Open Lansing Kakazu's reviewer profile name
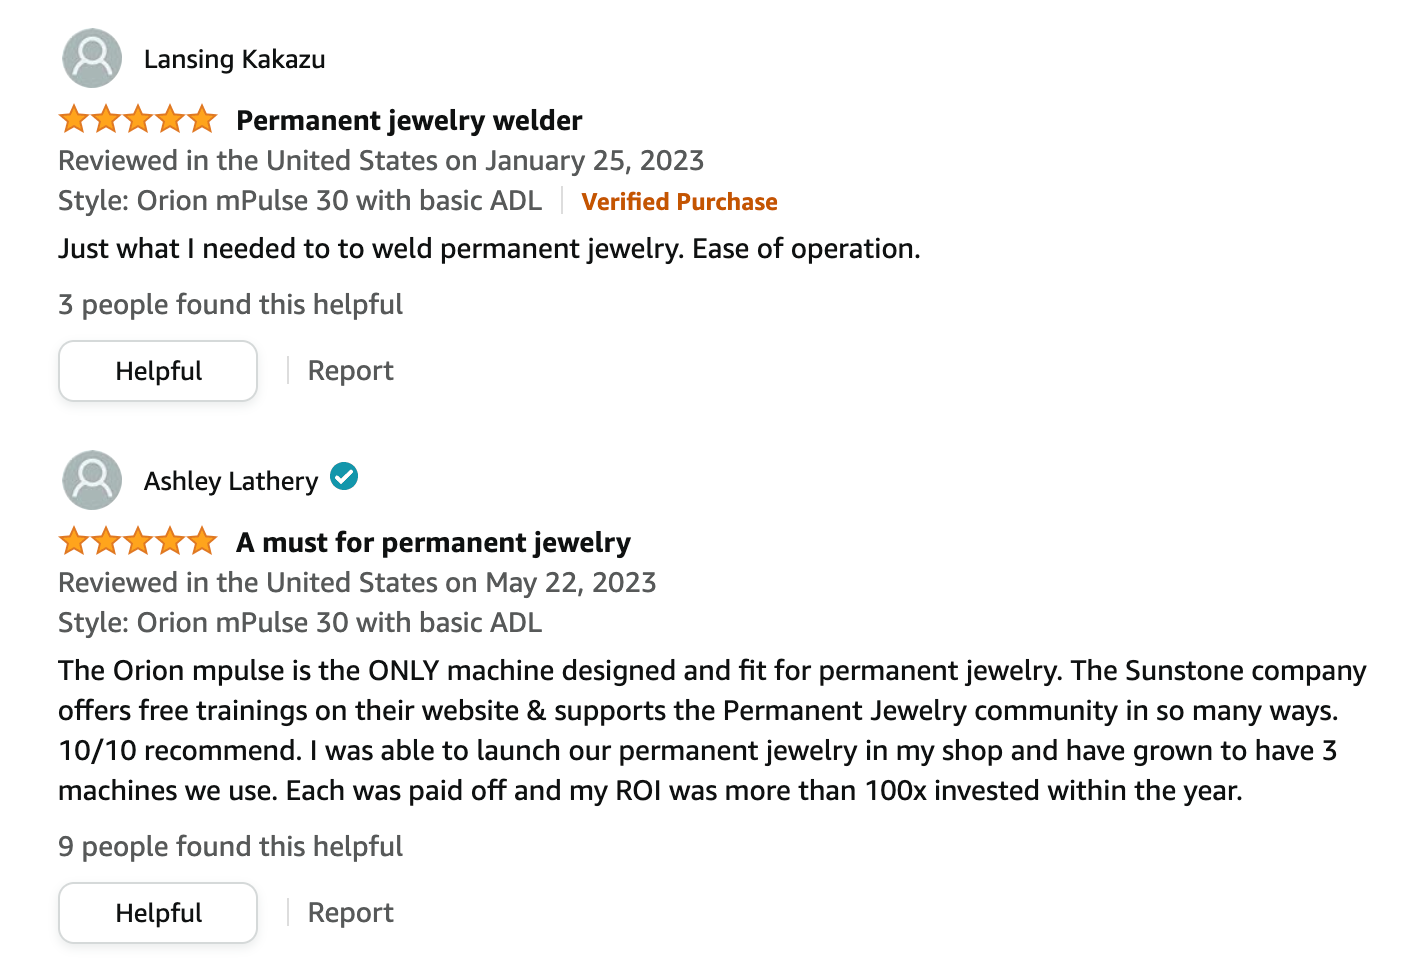The width and height of the screenshot is (1422, 962). point(235,60)
